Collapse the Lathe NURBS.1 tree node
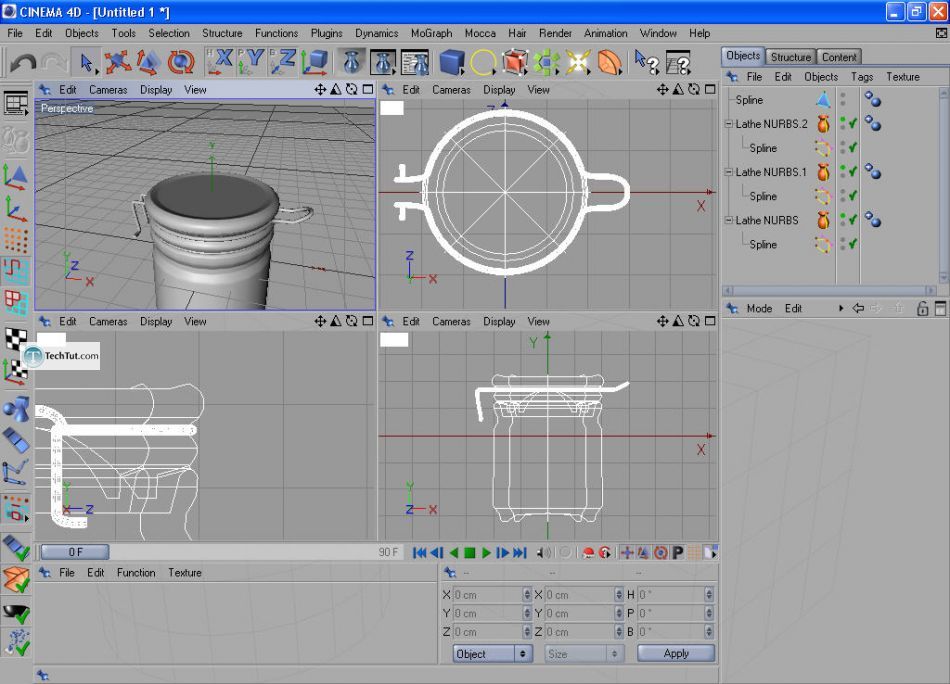950x684 pixels. [729, 172]
